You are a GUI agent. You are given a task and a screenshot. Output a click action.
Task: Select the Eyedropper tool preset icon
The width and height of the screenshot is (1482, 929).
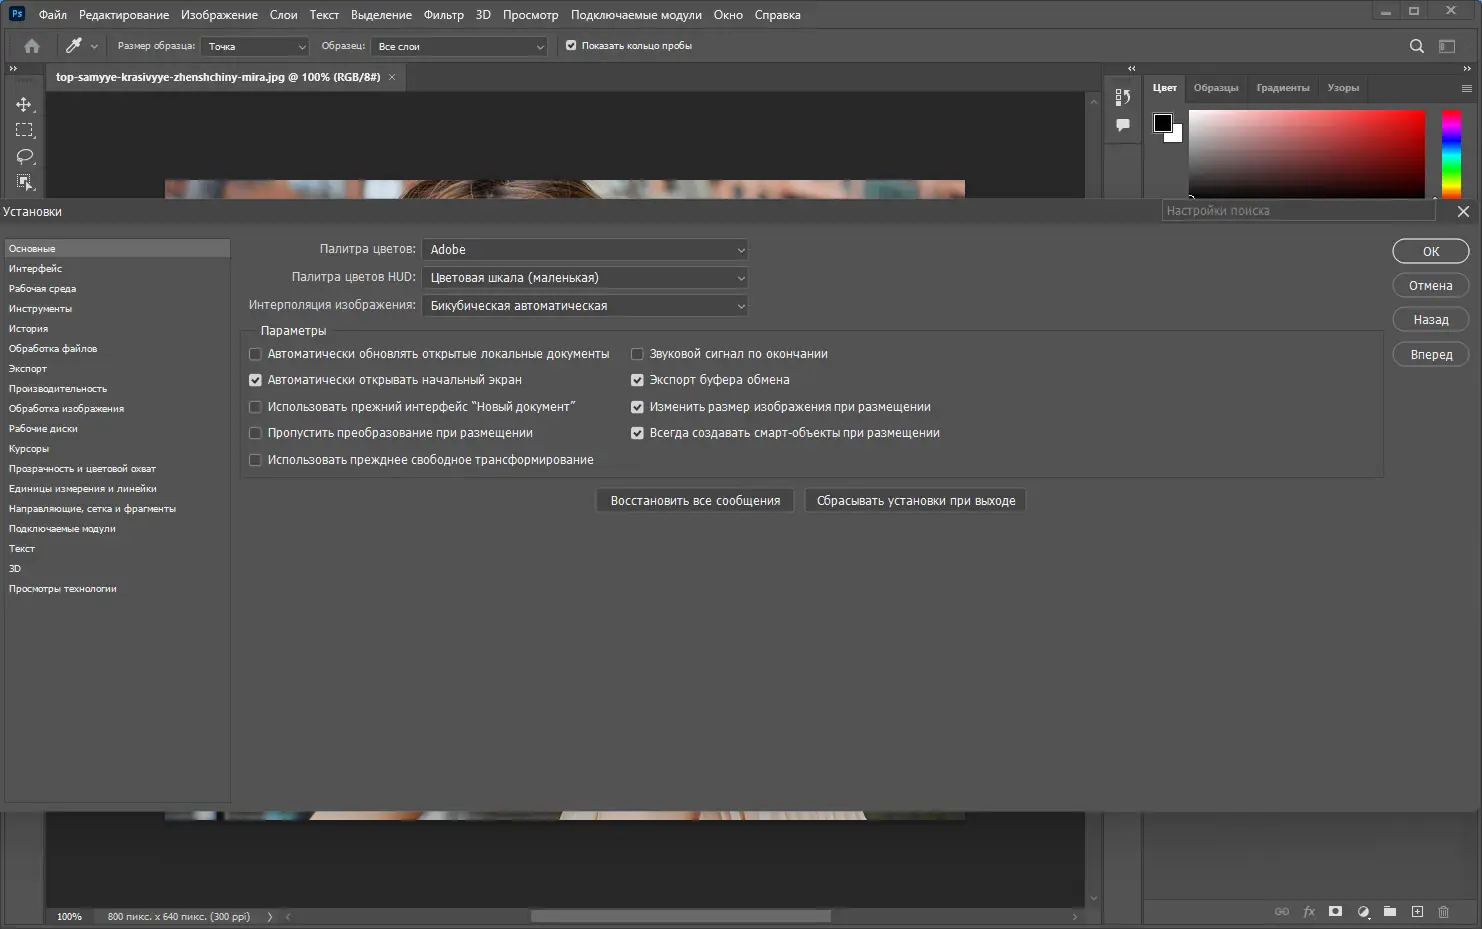point(73,46)
